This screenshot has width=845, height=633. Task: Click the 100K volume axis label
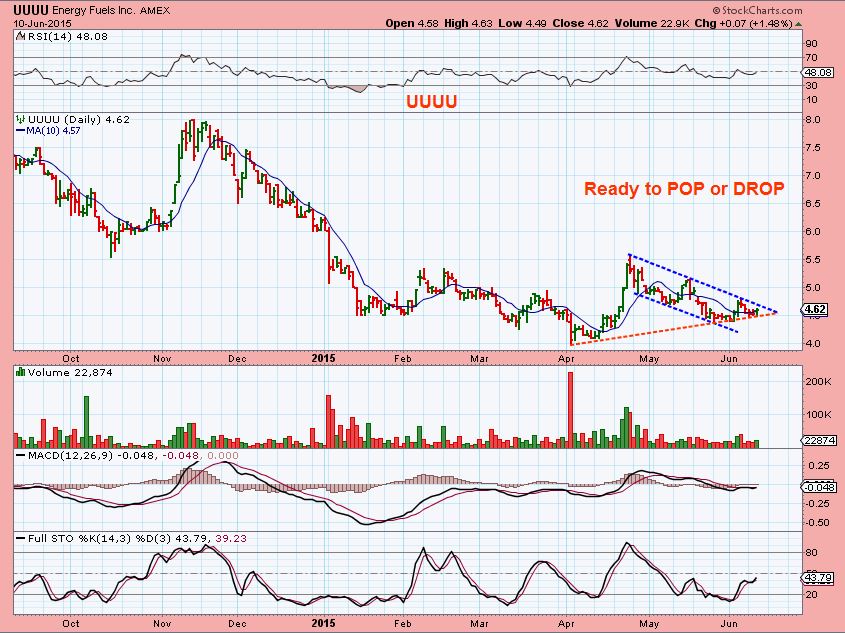pos(818,414)
